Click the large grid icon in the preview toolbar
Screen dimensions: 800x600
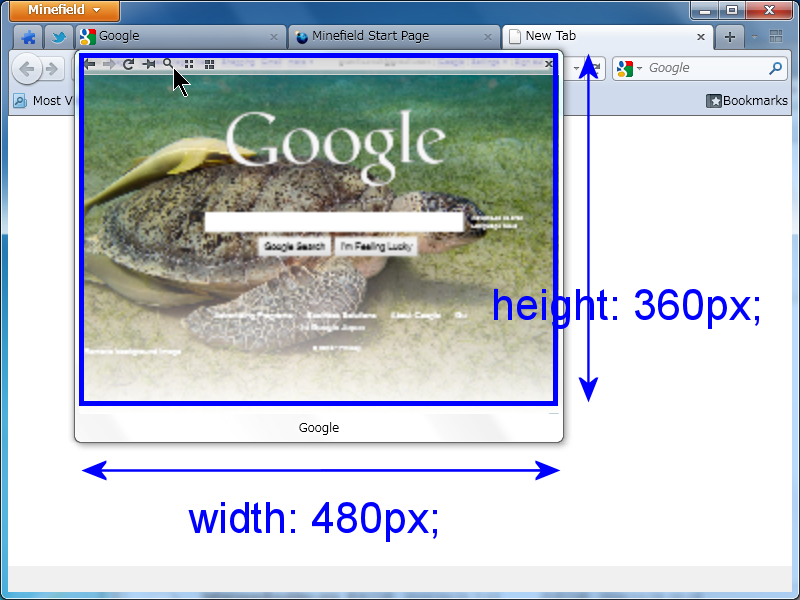[209, 64]
